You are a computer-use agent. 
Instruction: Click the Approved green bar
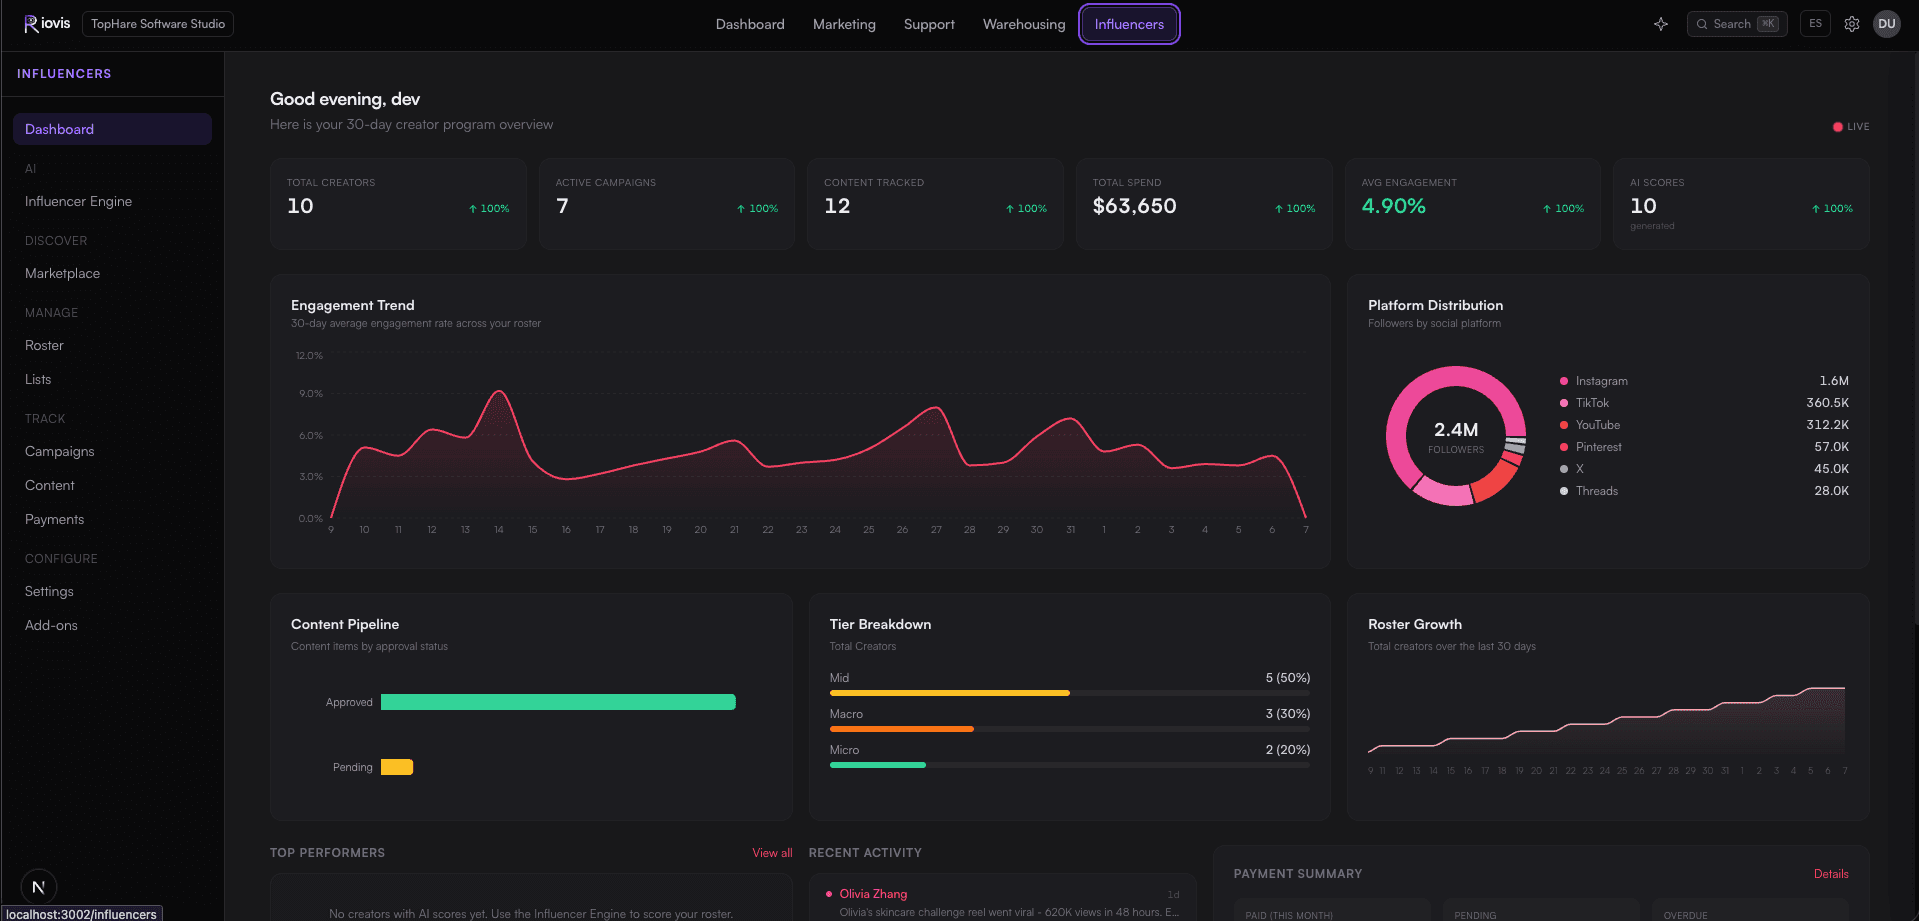tap(558, 702)
